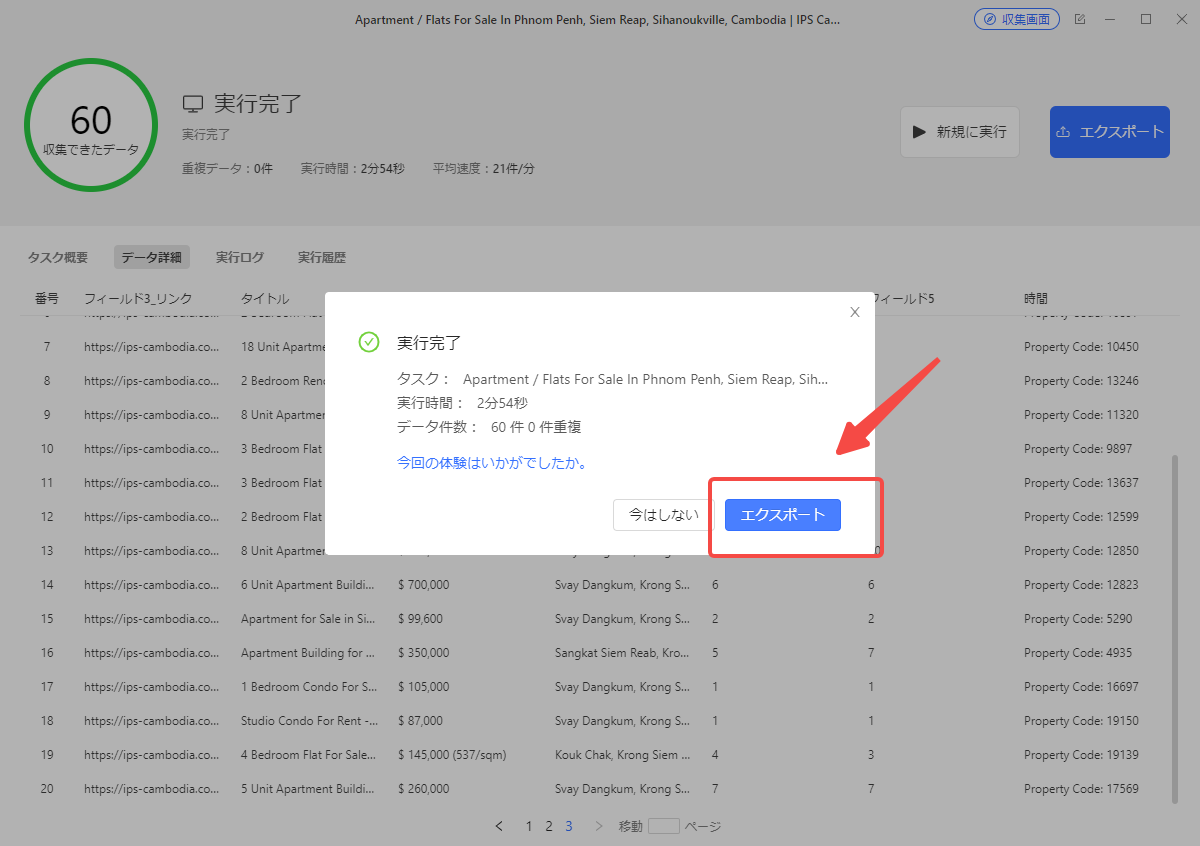1200x846 pixels.
Task: Close the 実行完了 dialog with X
Action: pos(854,312)
